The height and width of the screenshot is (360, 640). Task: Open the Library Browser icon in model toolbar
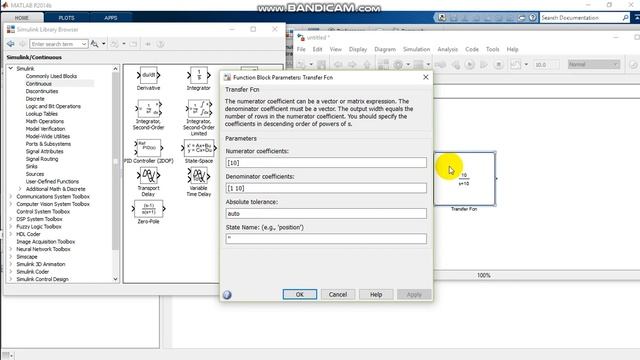point(383,64)
